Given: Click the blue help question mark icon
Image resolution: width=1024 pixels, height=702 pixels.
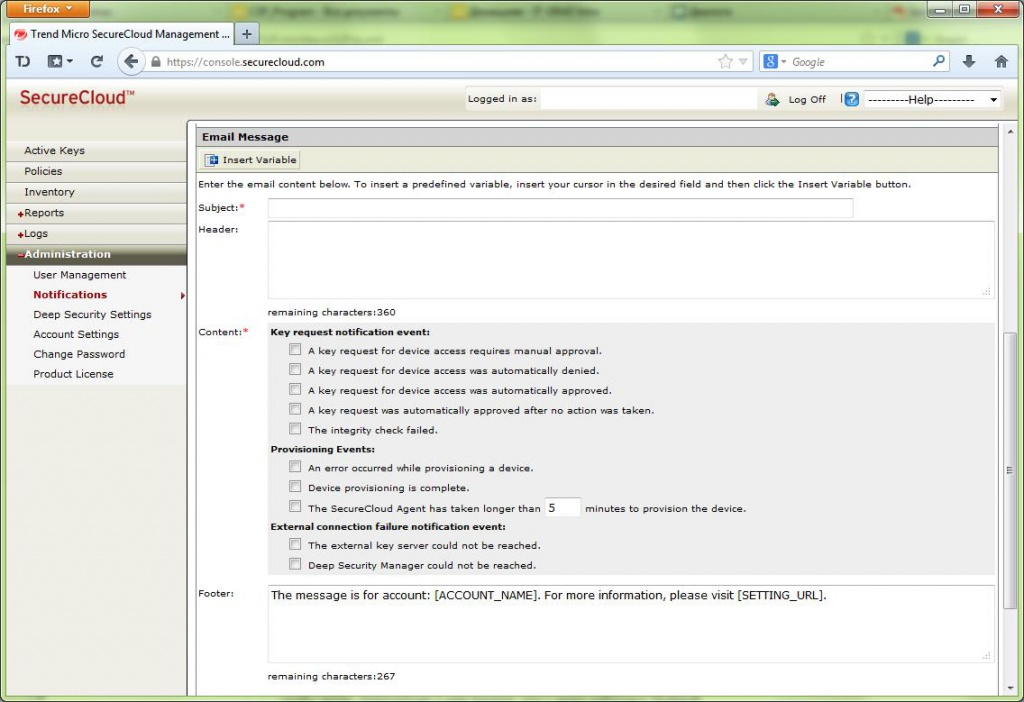Looking at the screenshot, I should pyautogui.click(x=851, y=99).
